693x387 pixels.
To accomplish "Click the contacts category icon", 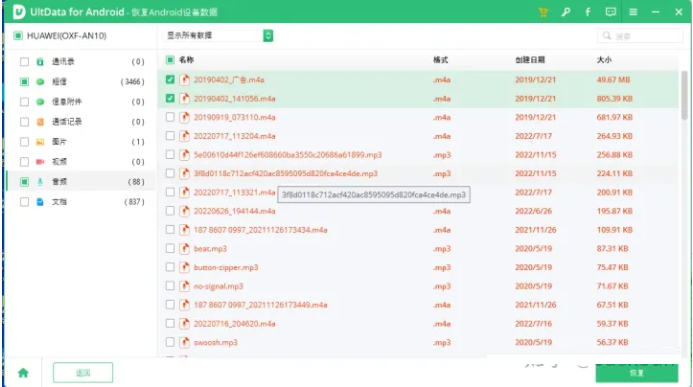I will point(40,62).
